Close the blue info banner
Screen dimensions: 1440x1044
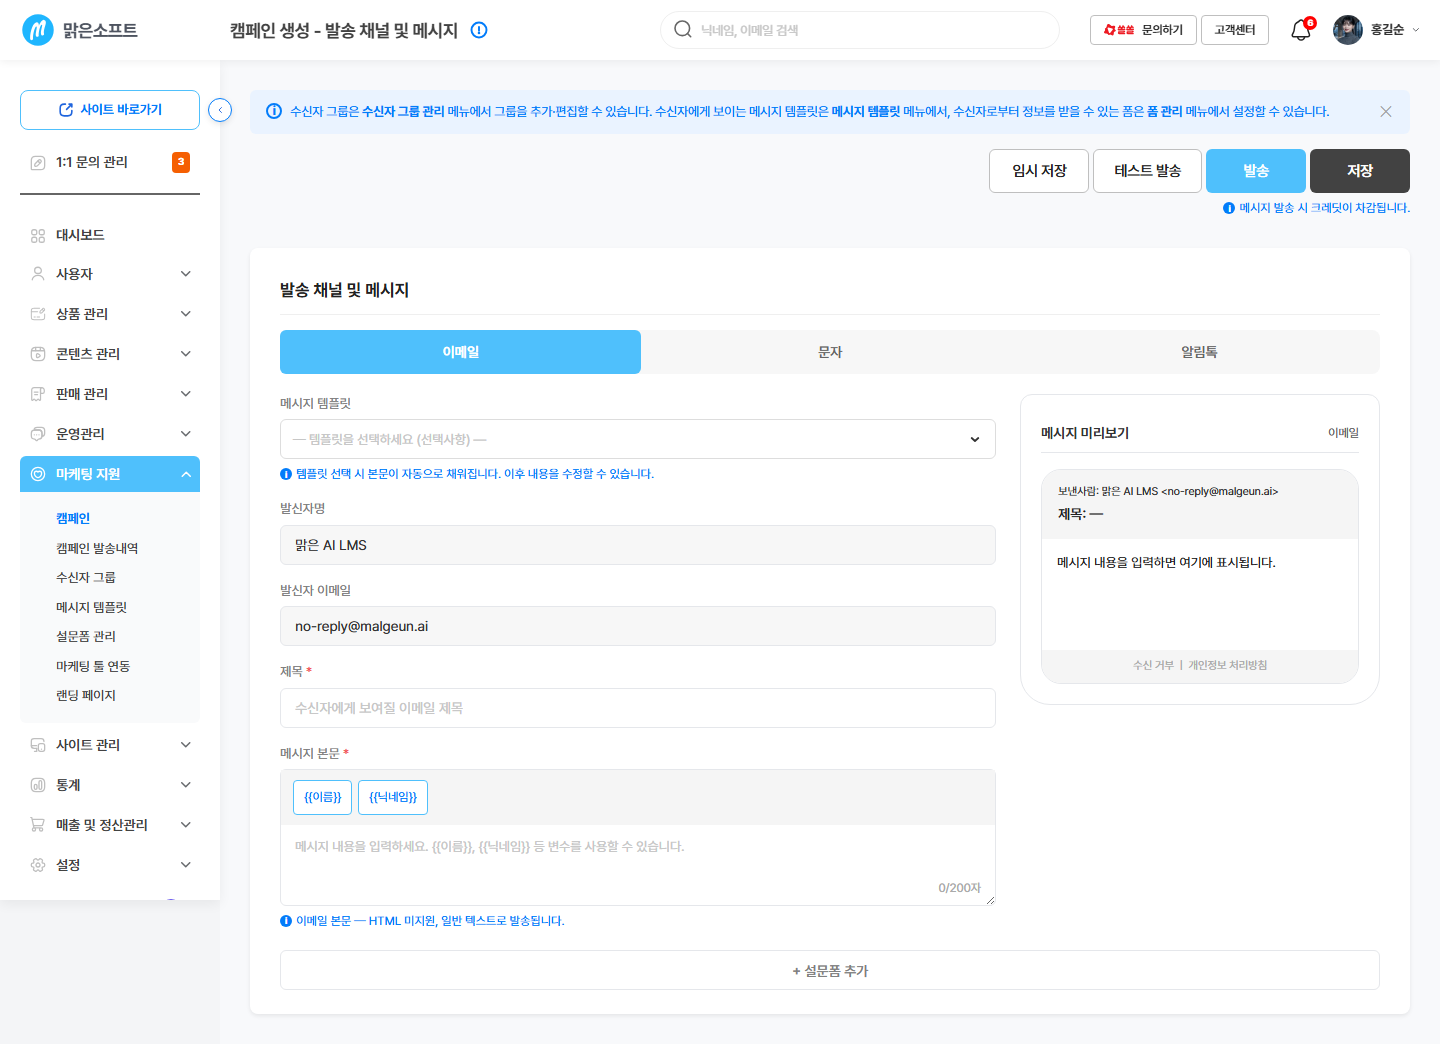click(1386, 112)
